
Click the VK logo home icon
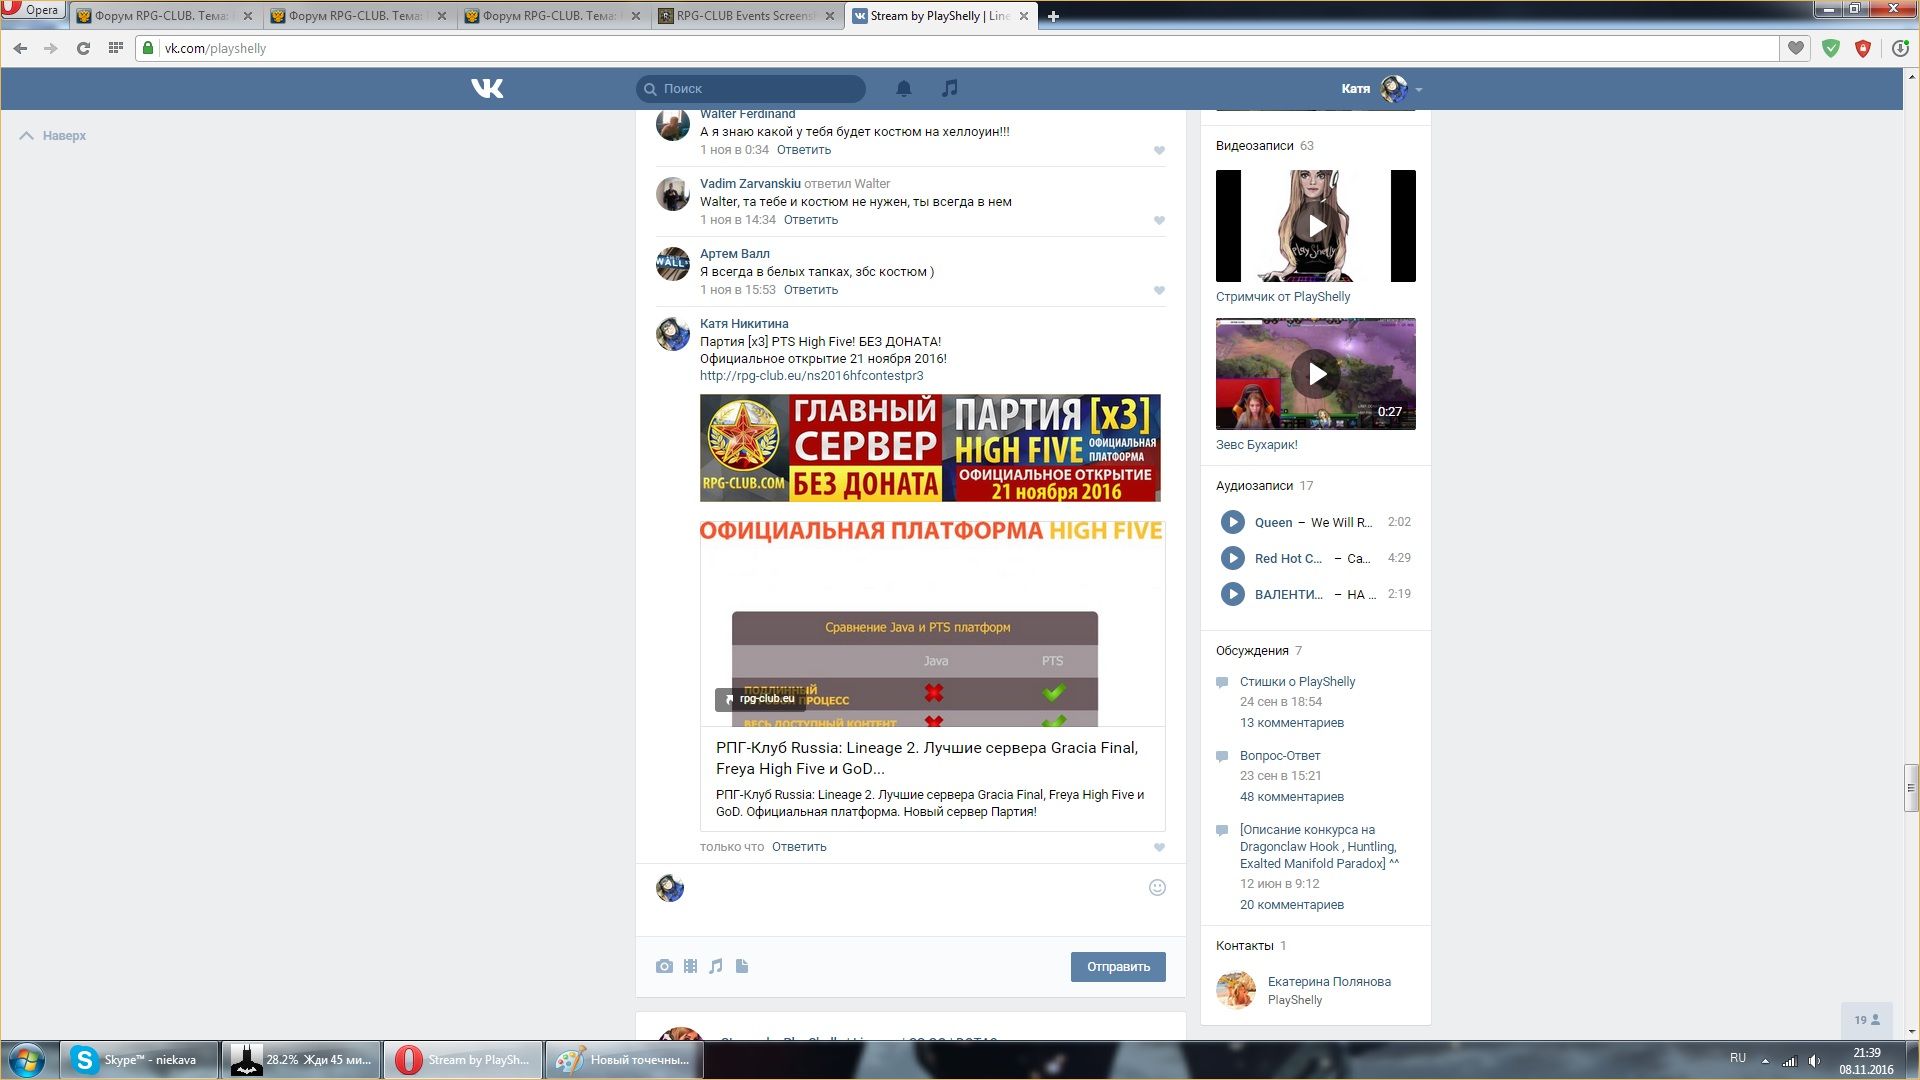(x=487, y=88)
